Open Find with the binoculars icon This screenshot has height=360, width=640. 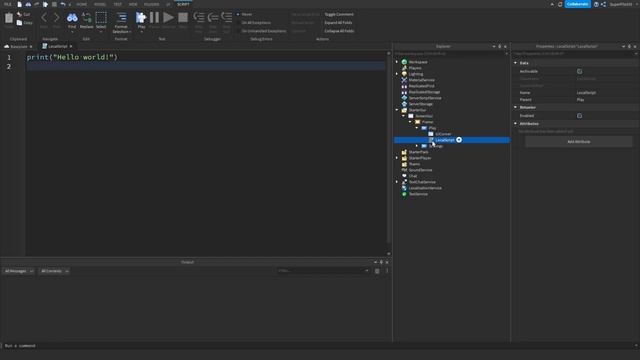click(72, 18)
